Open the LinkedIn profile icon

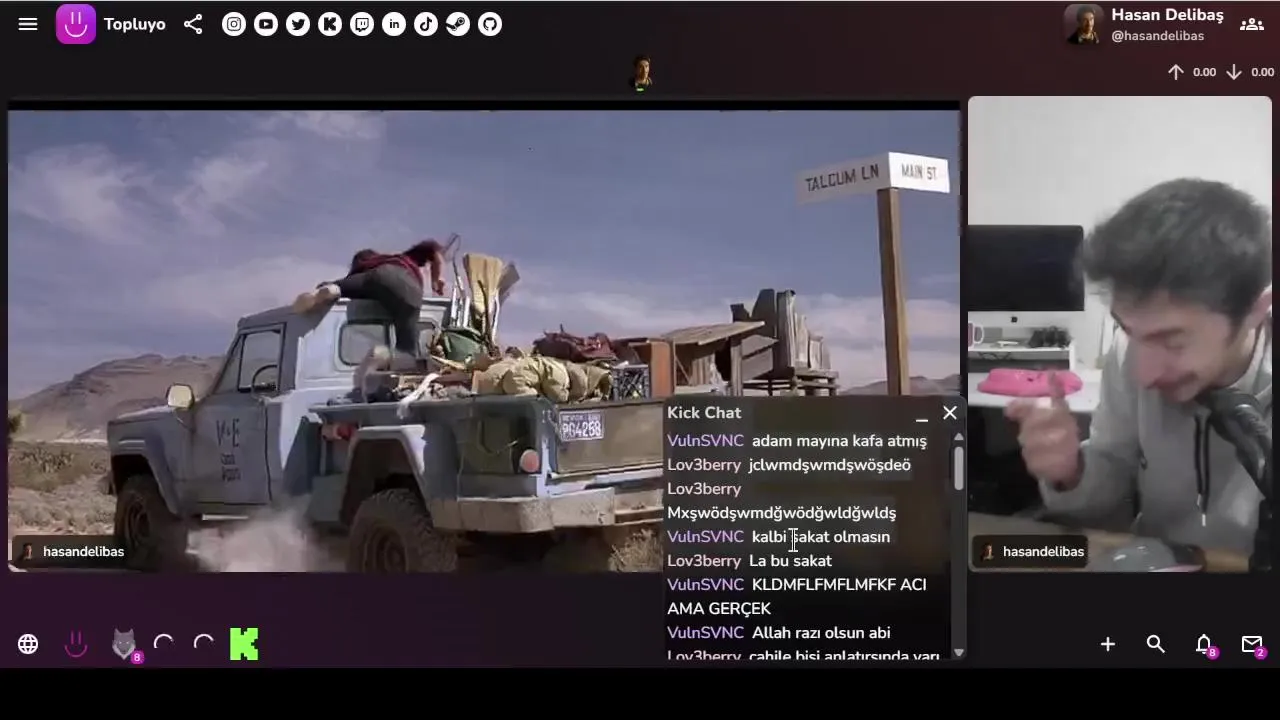(394, 24)
